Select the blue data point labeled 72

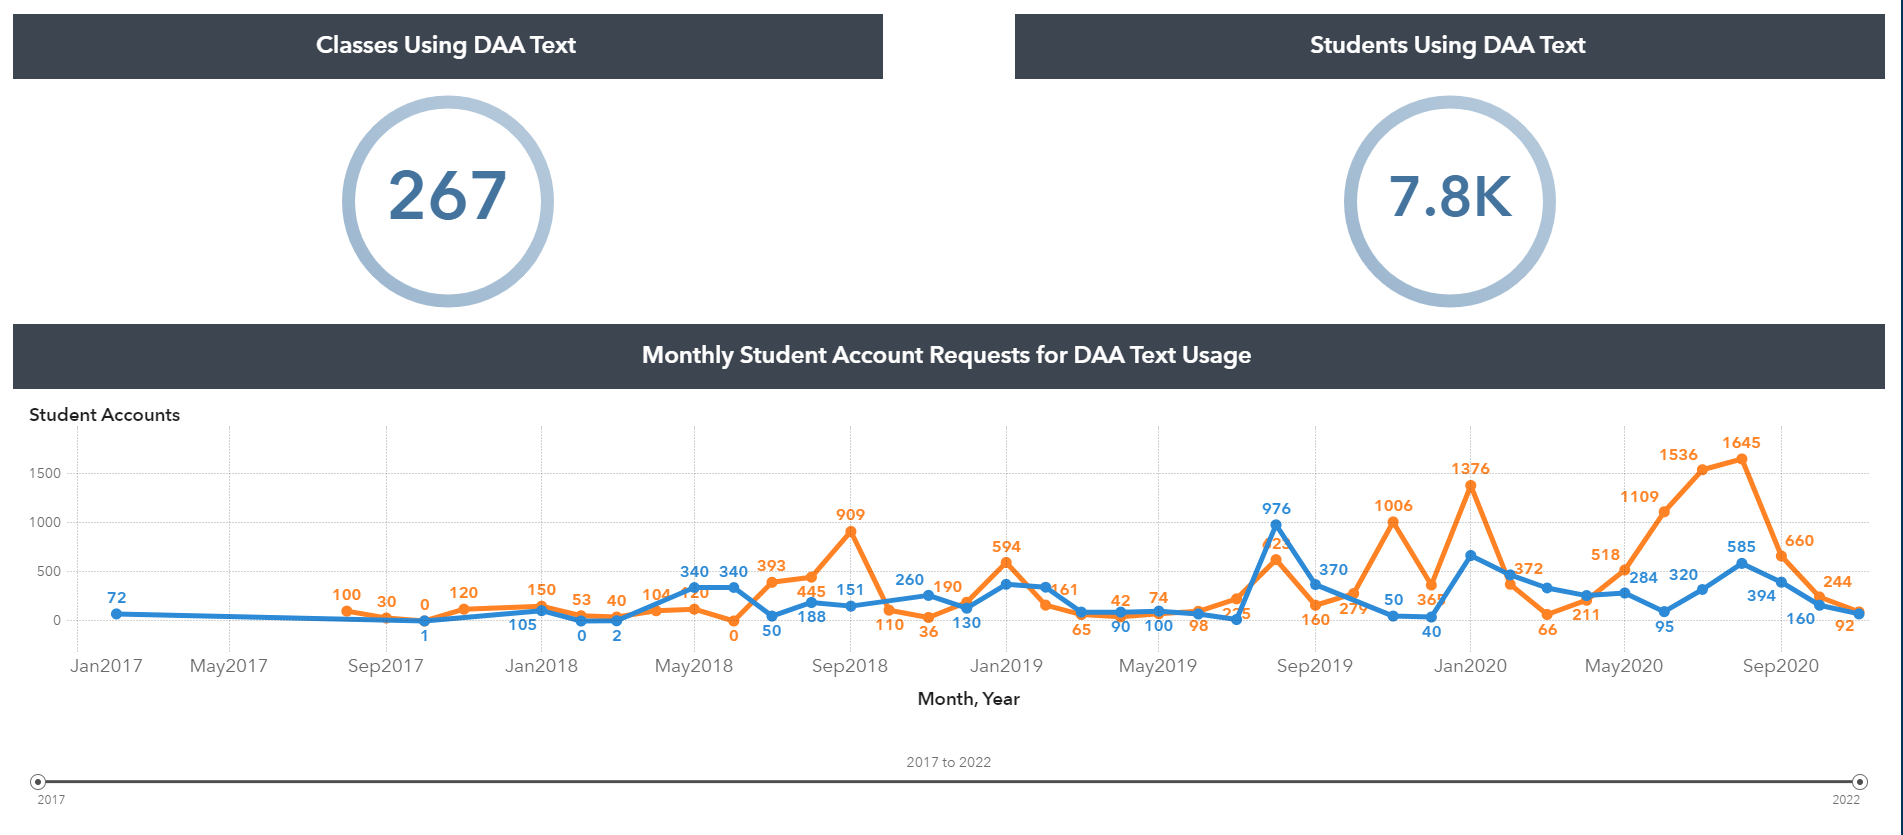[x=116, y=614]
